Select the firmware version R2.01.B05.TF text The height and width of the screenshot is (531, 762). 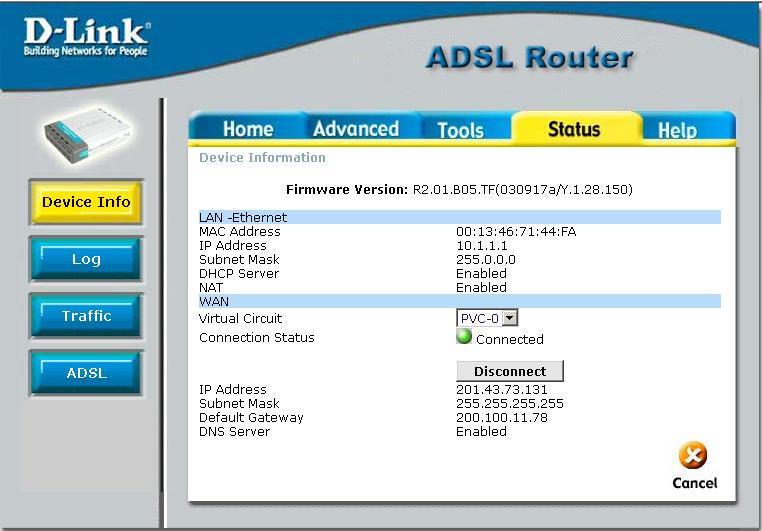point(522,189)
